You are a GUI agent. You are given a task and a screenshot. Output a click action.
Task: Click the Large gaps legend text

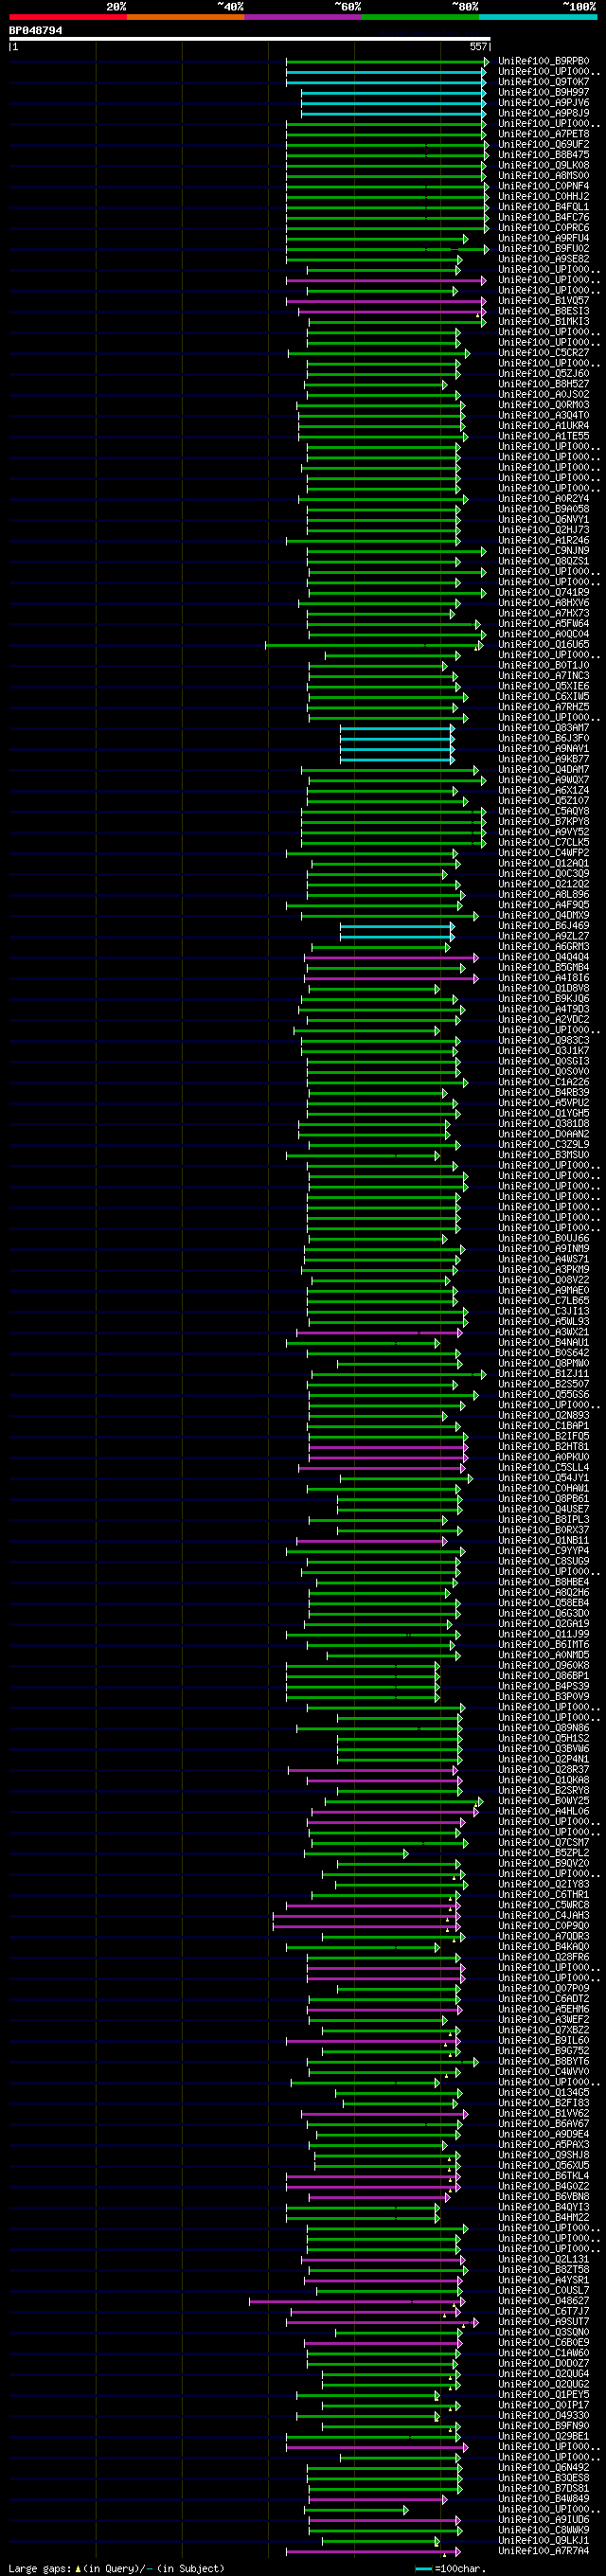click(x=40, y=2569)
